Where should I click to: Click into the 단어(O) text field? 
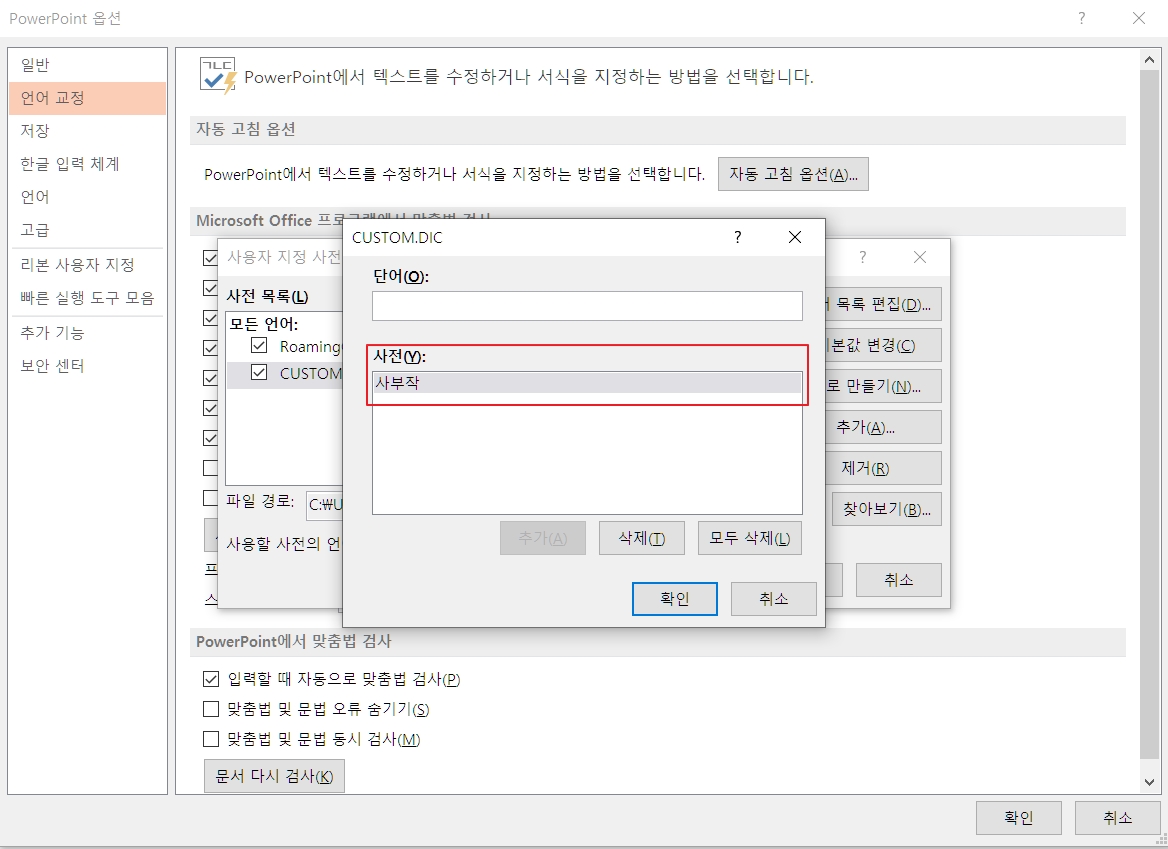[587, 306]
